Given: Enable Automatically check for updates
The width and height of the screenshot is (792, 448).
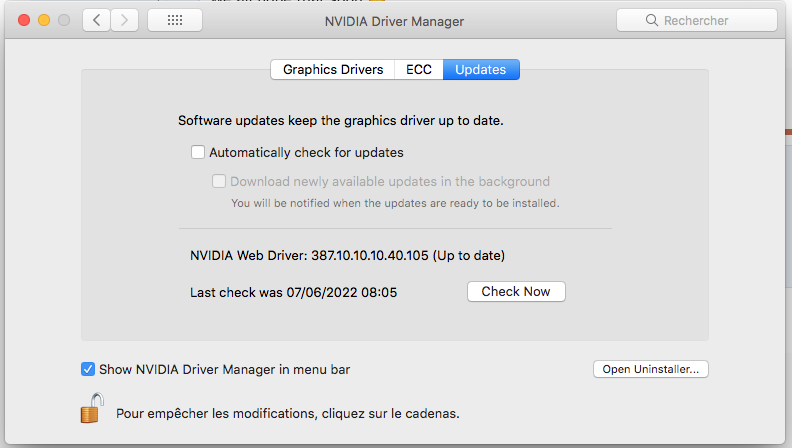Looking at the screenshot, I should point(198,153).
